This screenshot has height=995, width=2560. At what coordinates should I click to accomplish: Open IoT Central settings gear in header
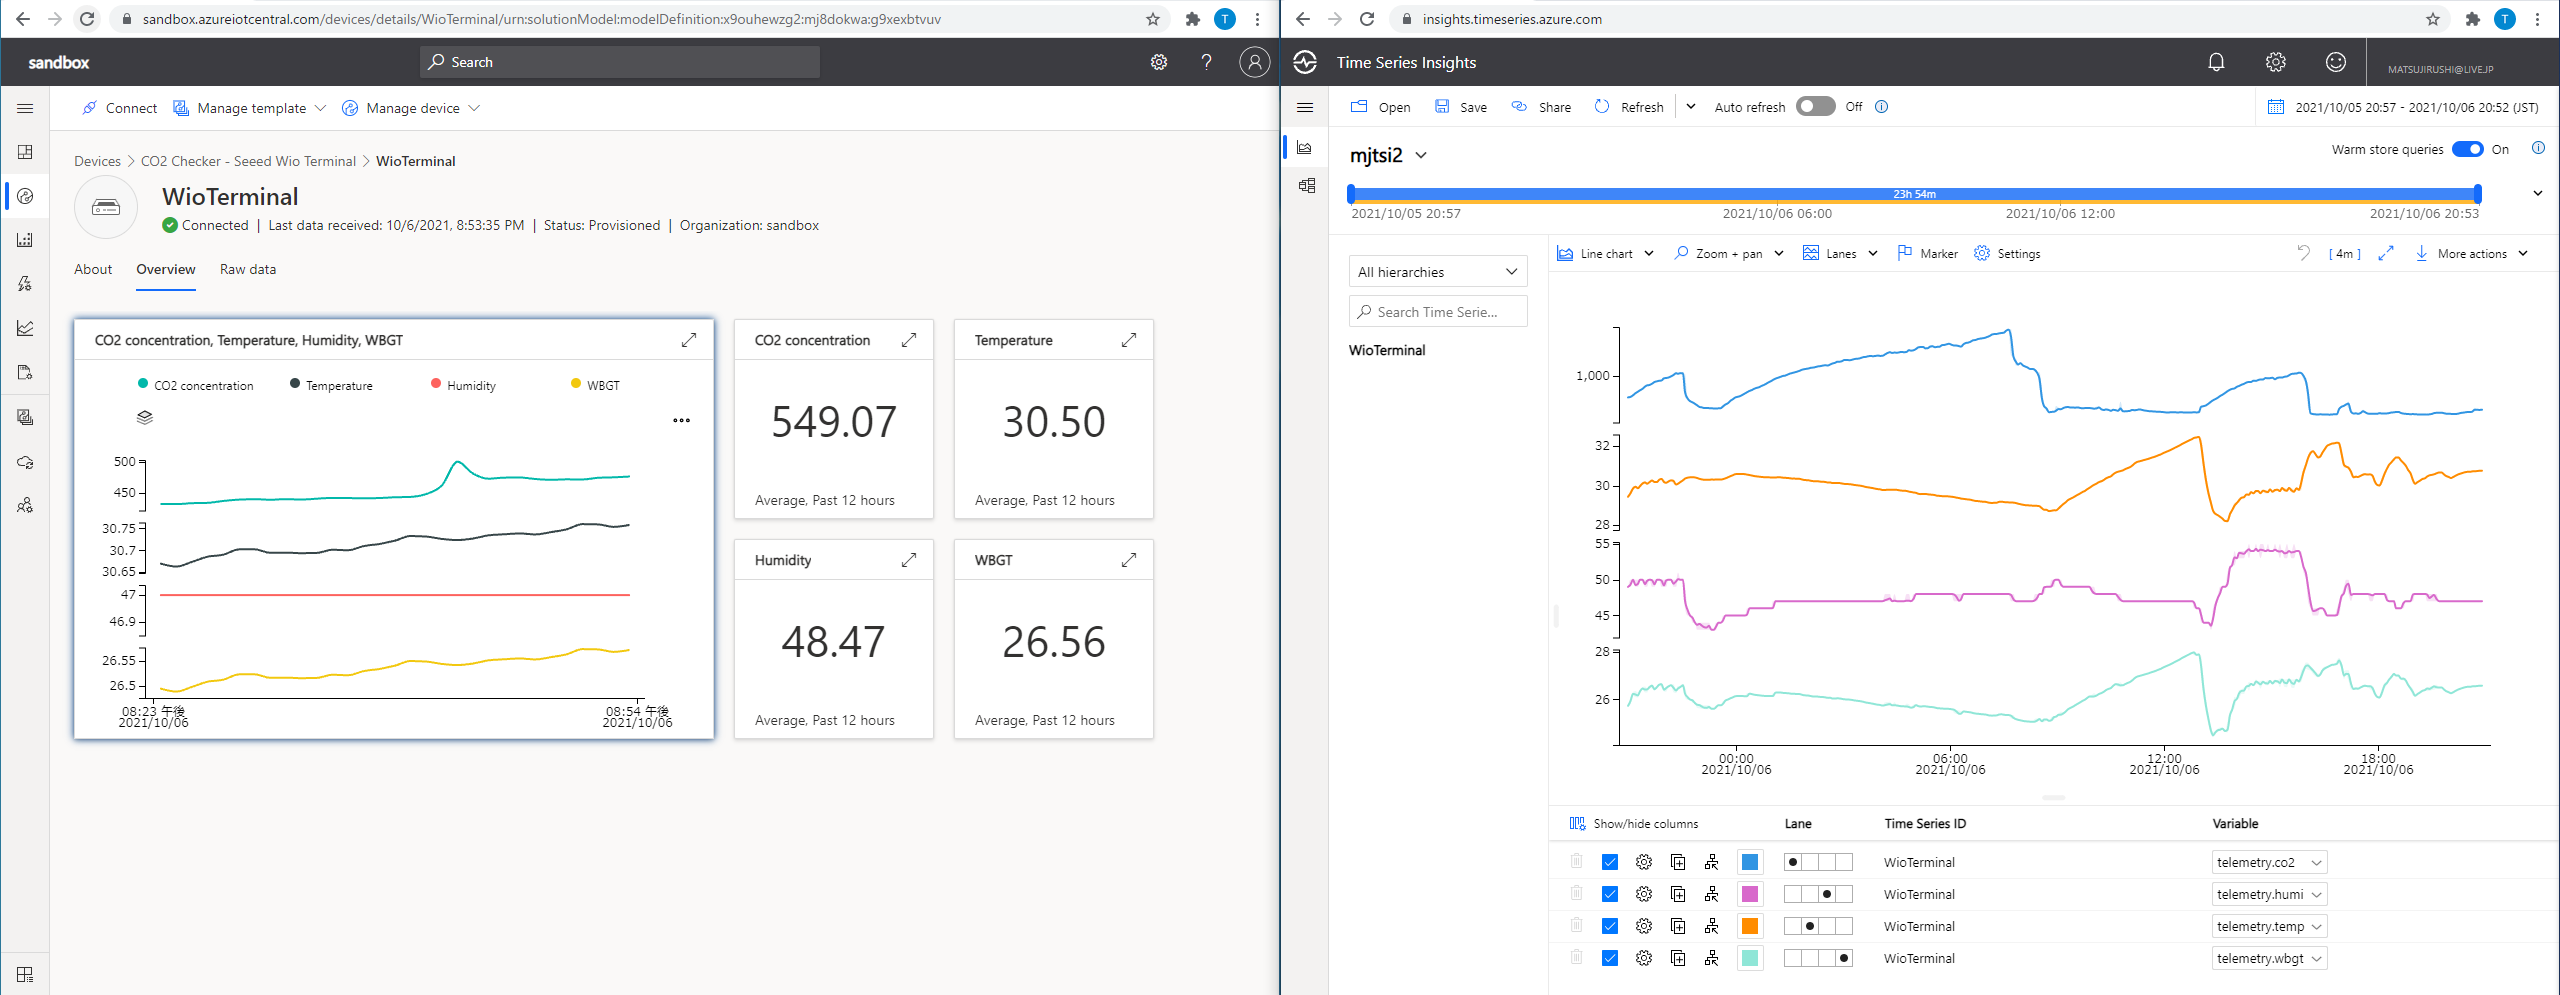[x=1159, y=62]
